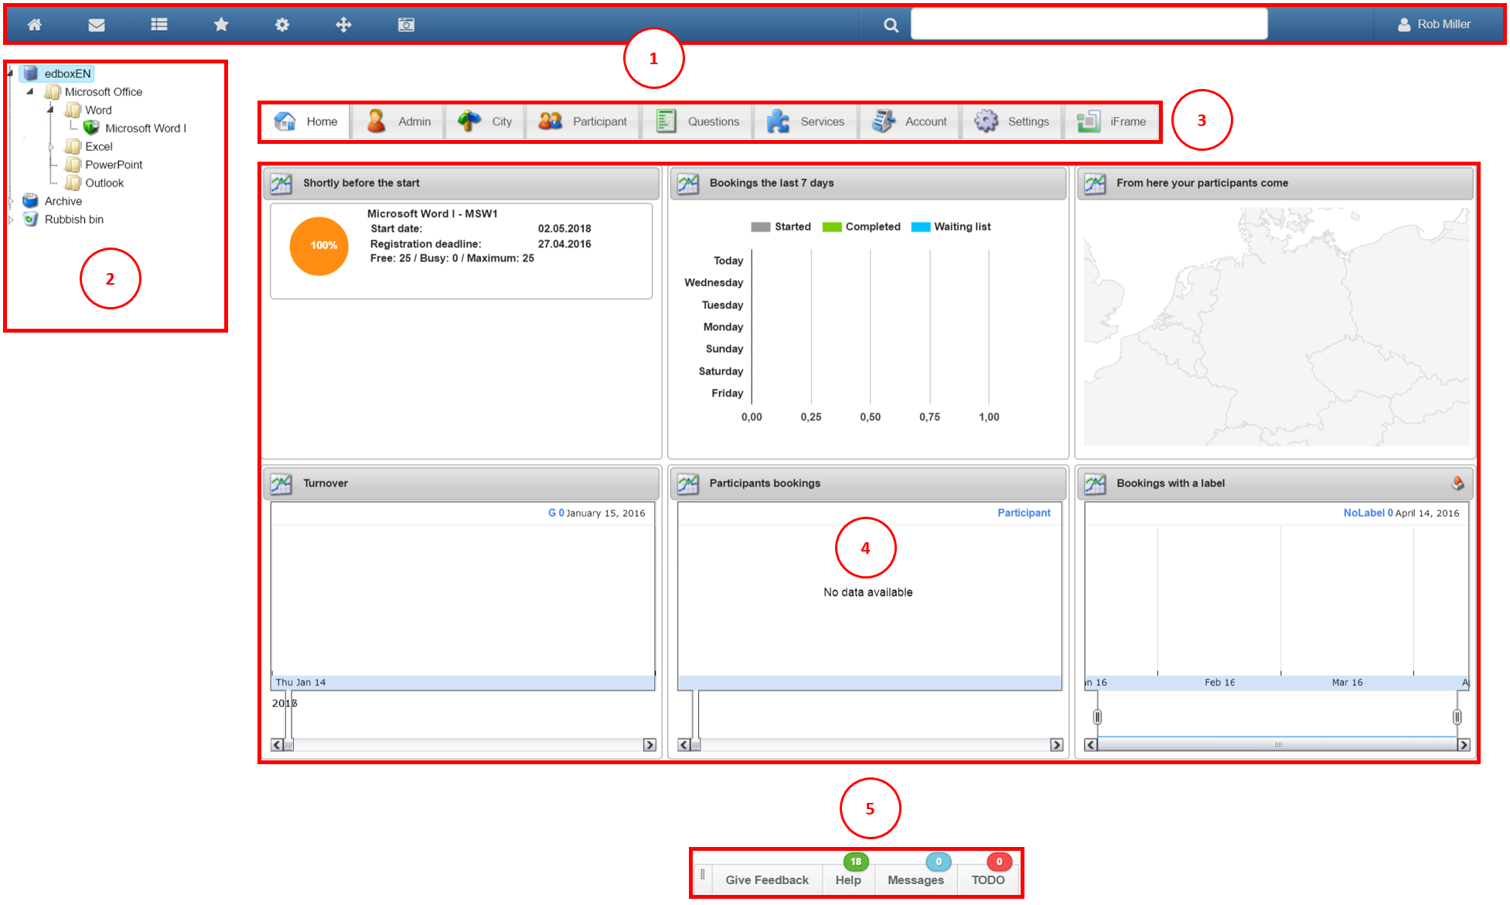The height and width of the screenshot is (905, 1510).
Task: Click Participant legend label in bookings chart
Action: [1024, 513]
